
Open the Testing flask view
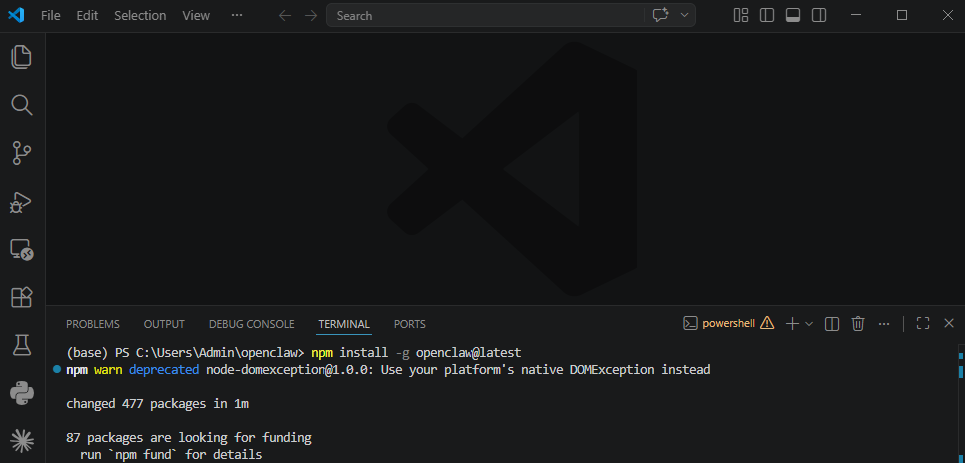[x=22, y=345]
